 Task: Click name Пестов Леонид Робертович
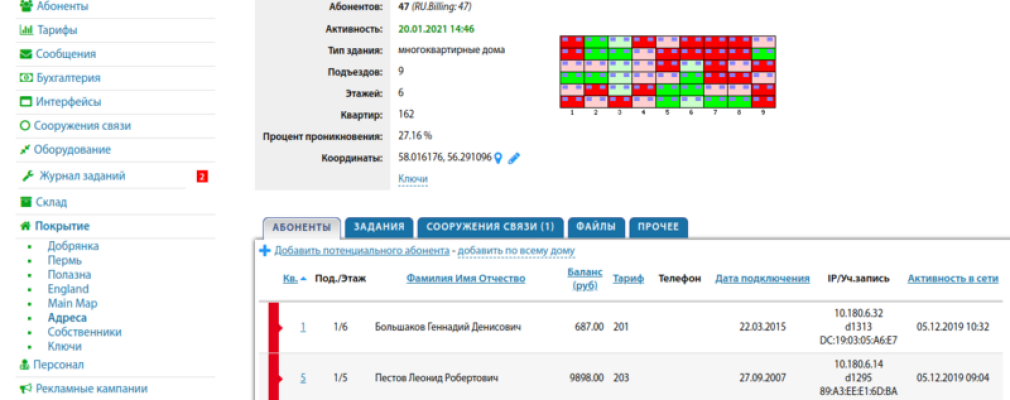437,378
